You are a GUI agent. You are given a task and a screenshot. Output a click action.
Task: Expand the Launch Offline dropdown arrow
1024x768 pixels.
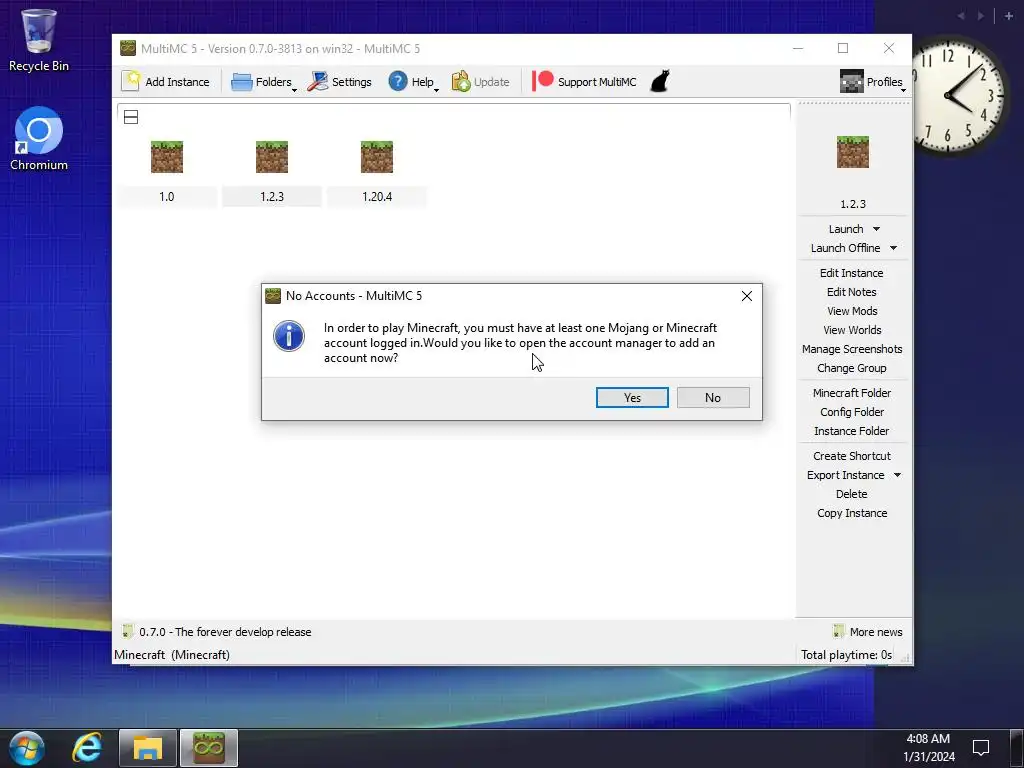click(893, 248)
